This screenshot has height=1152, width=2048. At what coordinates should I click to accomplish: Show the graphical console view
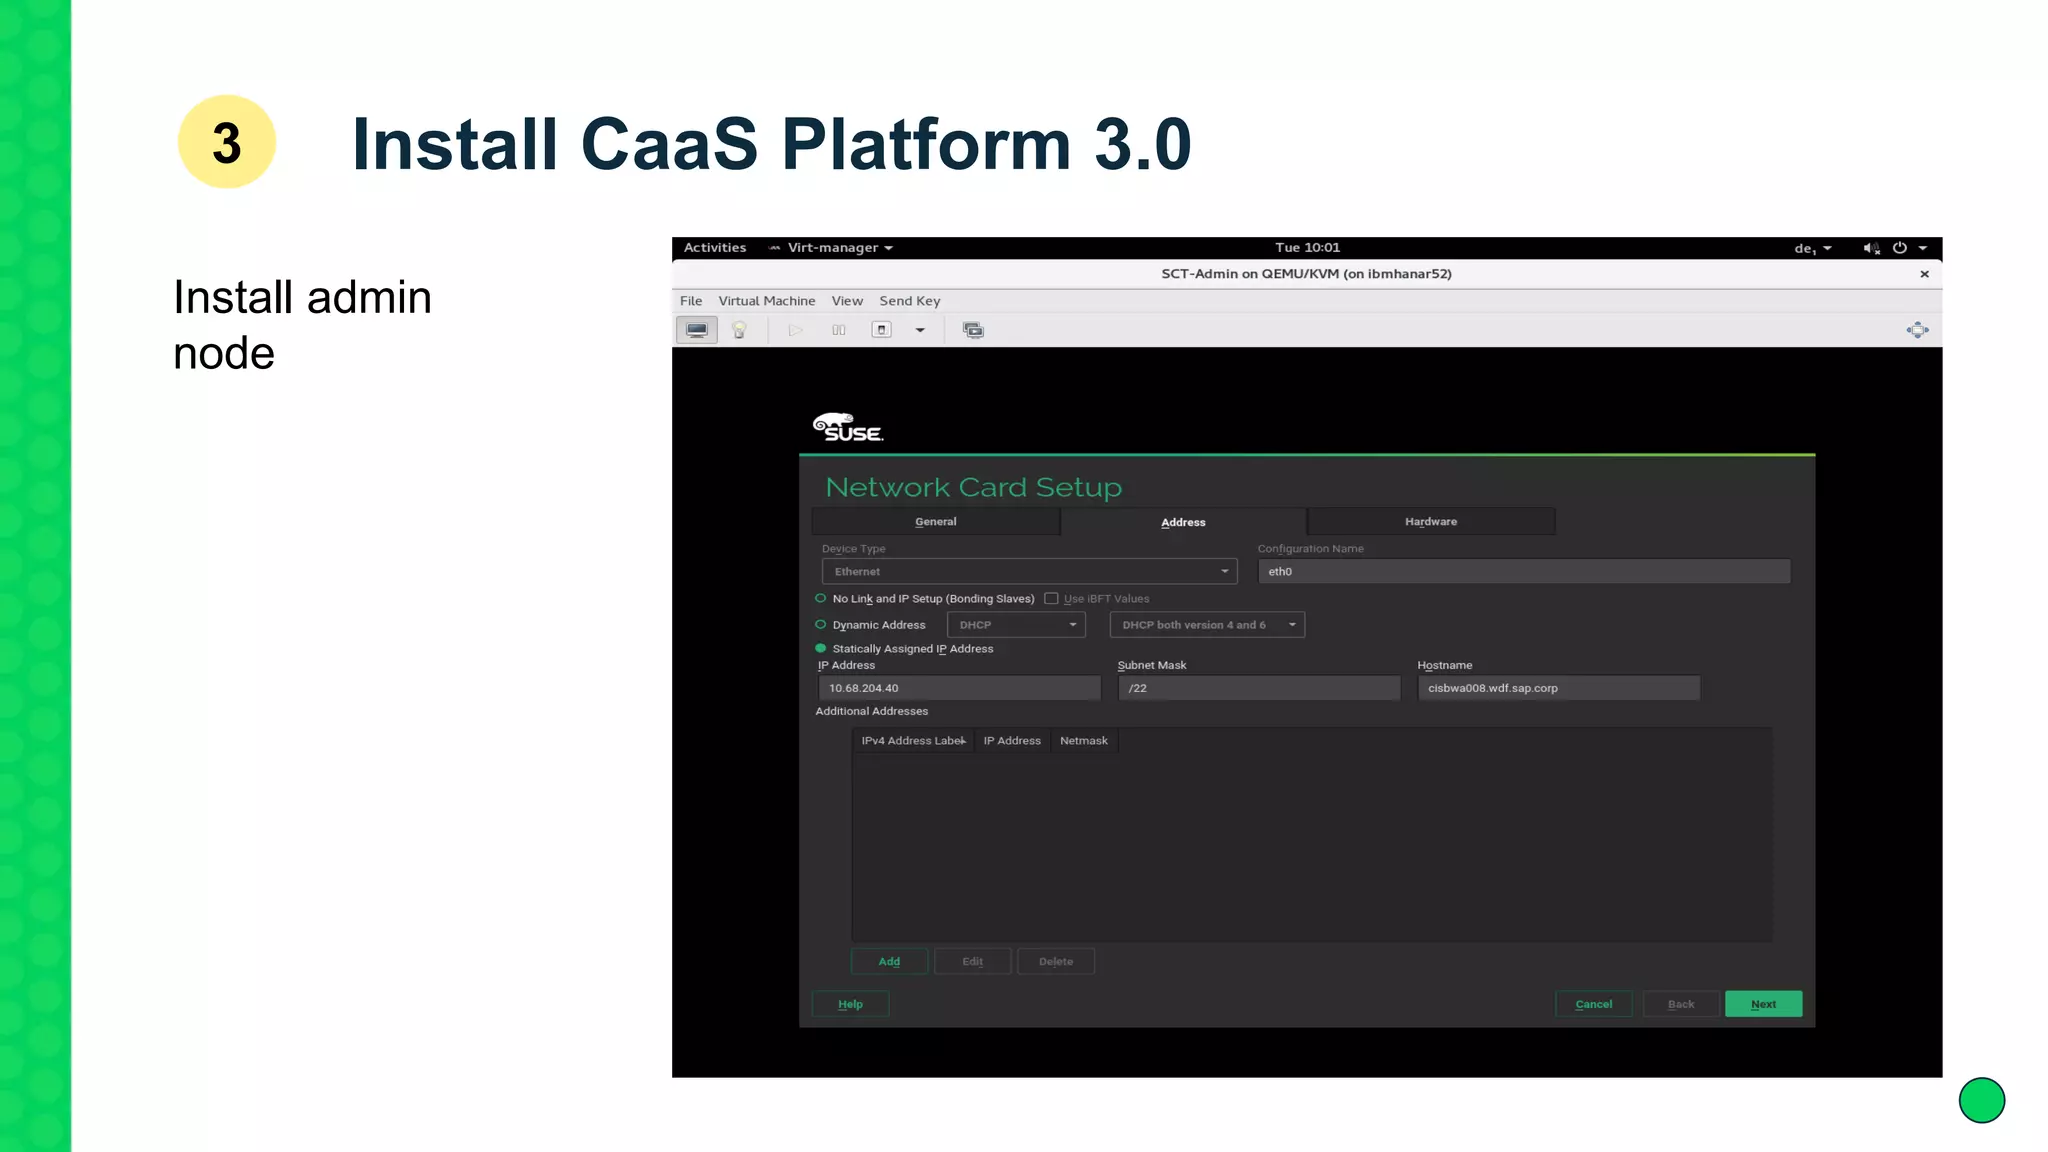point(696,330)
